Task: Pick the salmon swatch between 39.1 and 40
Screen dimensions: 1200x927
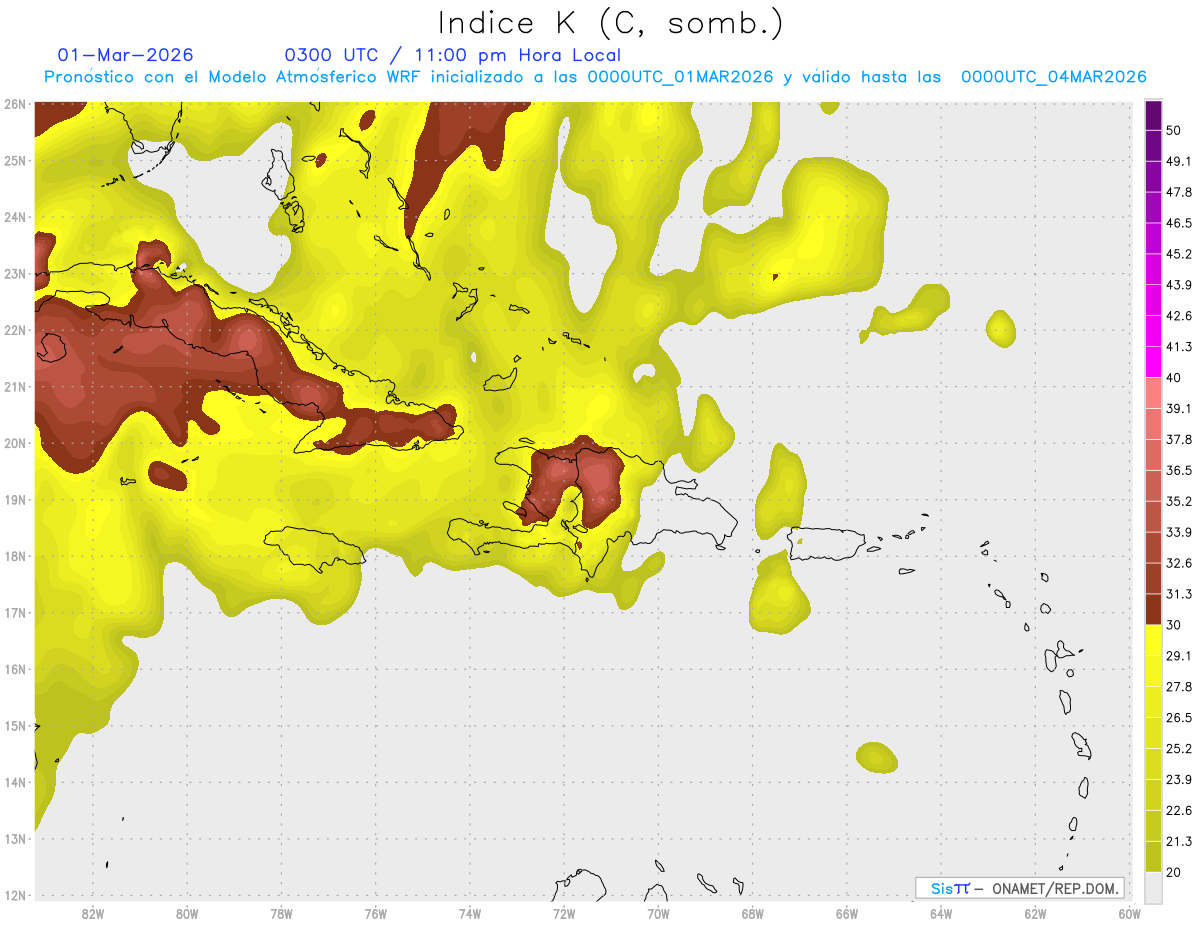Action: (1153, 393)
